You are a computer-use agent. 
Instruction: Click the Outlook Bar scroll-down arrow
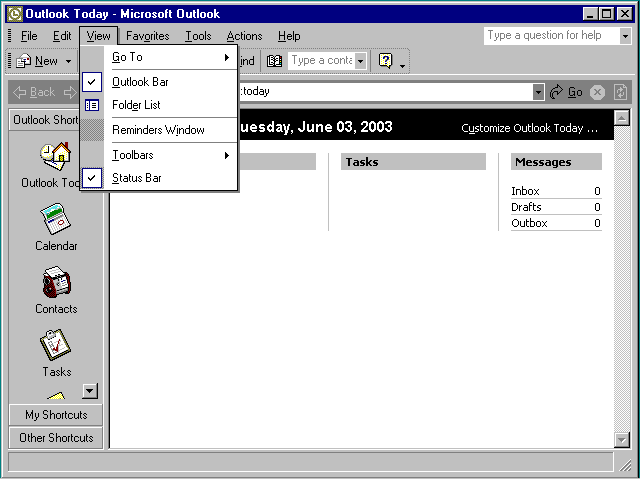pyautogui.click(x=90, y=391)
